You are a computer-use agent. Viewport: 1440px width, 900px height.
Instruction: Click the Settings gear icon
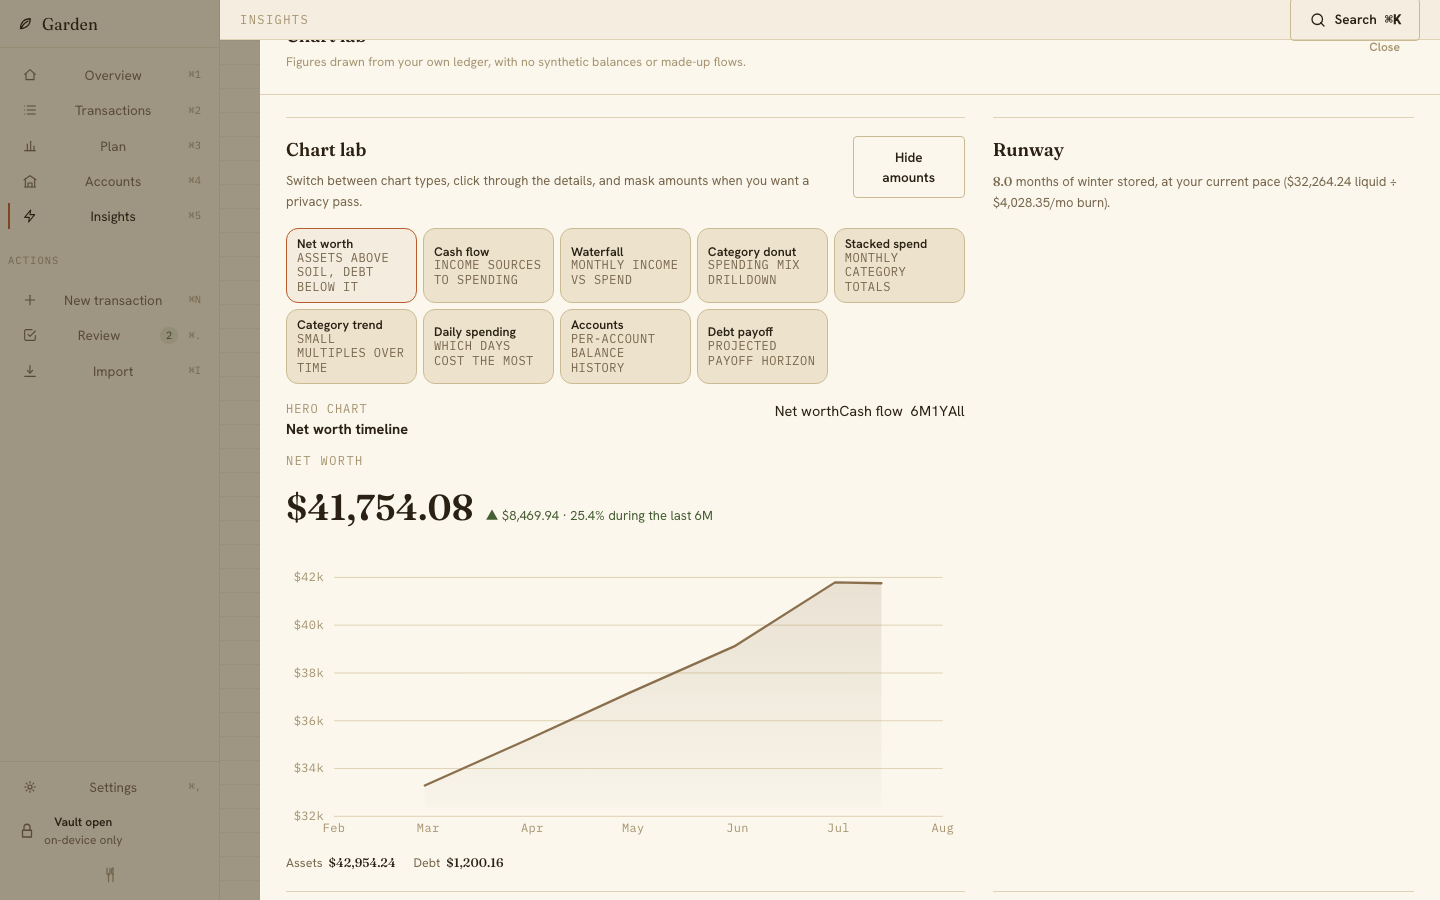pos(30,787)
